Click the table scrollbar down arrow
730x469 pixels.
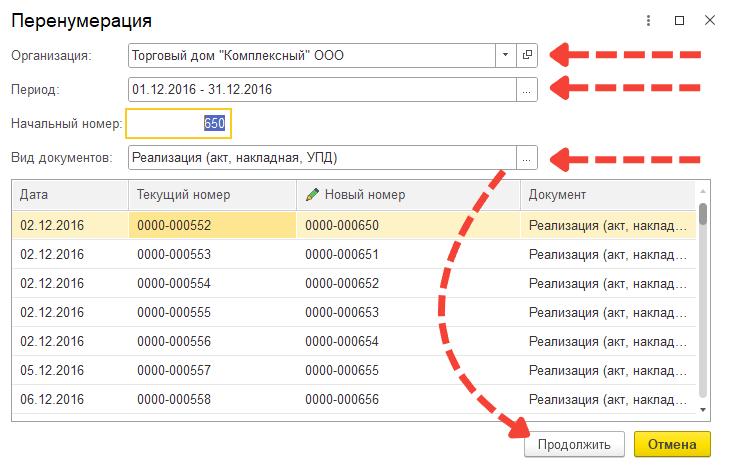(x=703, y=410)
